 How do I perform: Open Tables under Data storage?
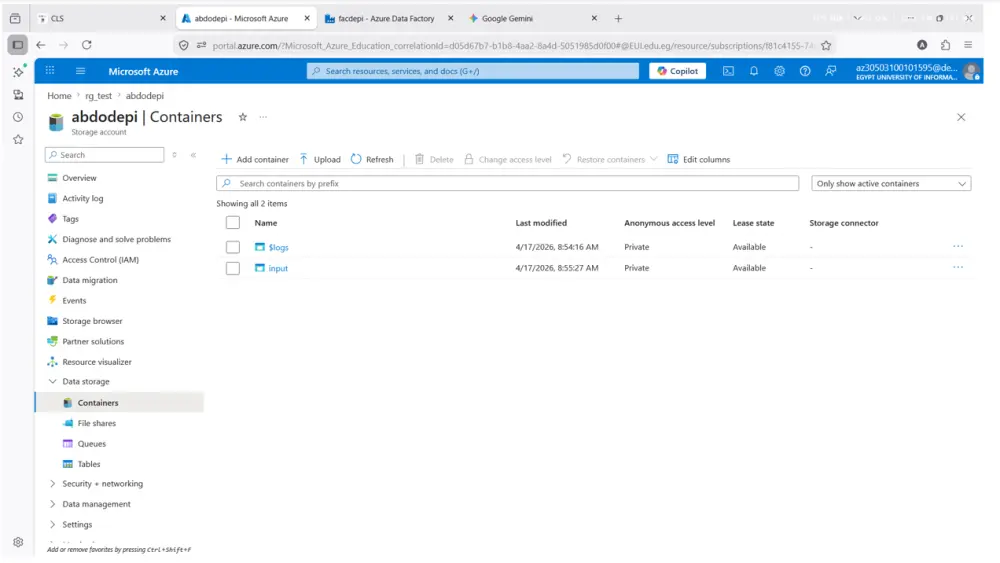[89, 464]
